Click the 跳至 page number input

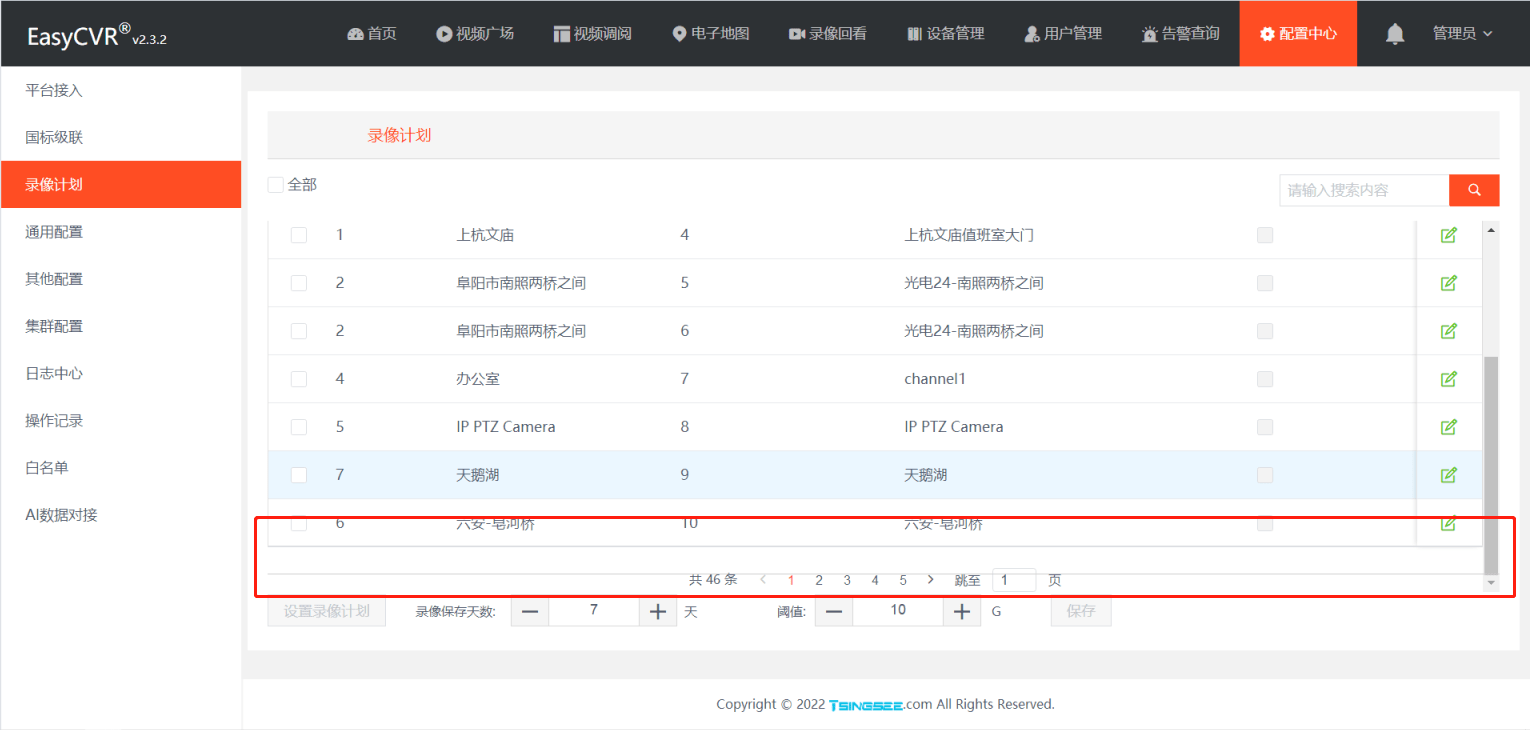pyautogui.click(x=1014, y=580)
